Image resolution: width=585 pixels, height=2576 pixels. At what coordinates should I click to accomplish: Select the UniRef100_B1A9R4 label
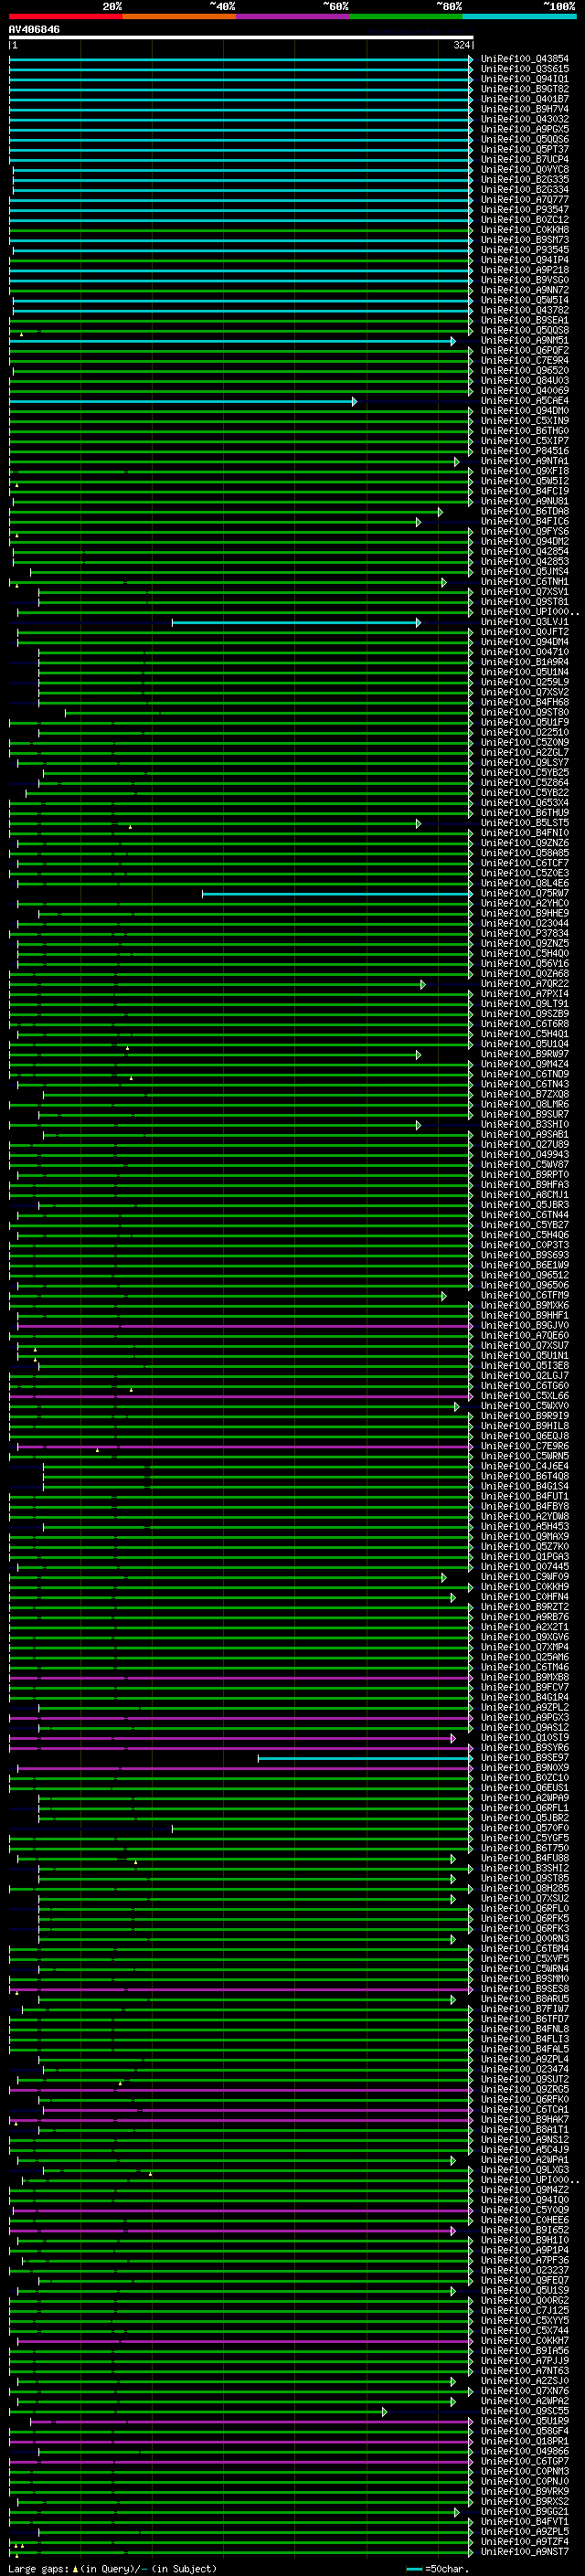click(525, 662)
